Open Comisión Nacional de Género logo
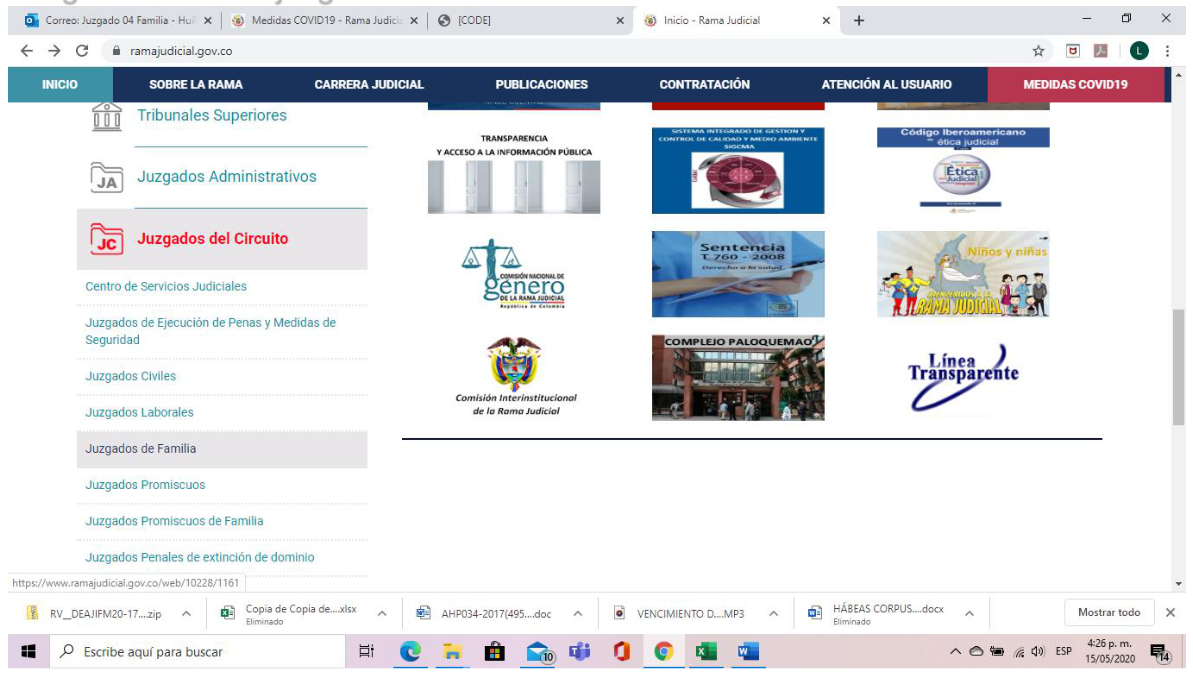The height and width of the screenshot is (679, 1193). tap(514, 274)
